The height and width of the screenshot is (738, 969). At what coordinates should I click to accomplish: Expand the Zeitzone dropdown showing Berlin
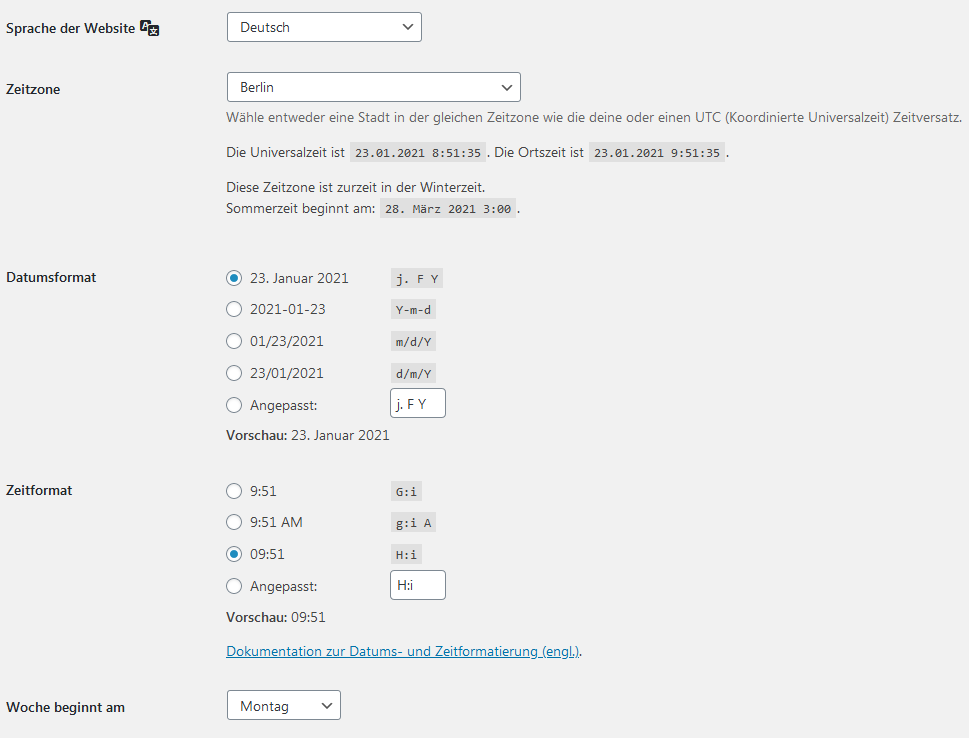coord(373,87)
